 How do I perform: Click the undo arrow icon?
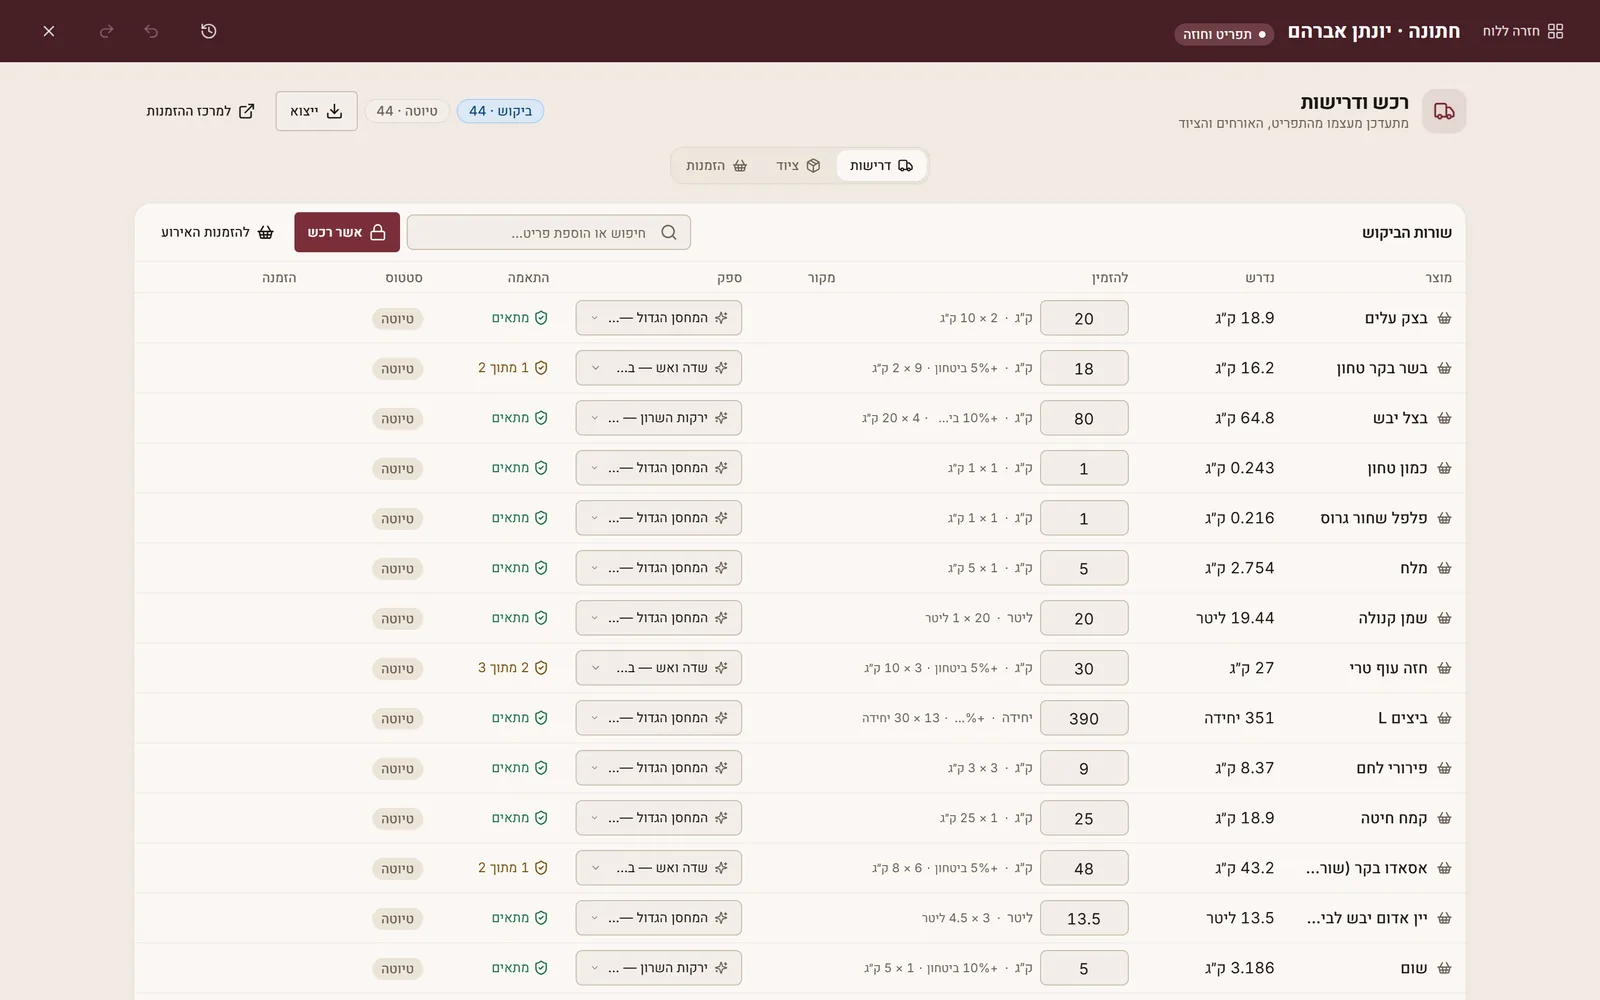[151, 31]
